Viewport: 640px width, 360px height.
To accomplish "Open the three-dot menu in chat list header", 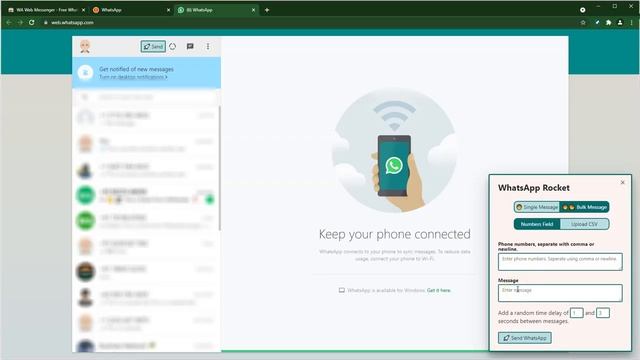I will (208, 47).
